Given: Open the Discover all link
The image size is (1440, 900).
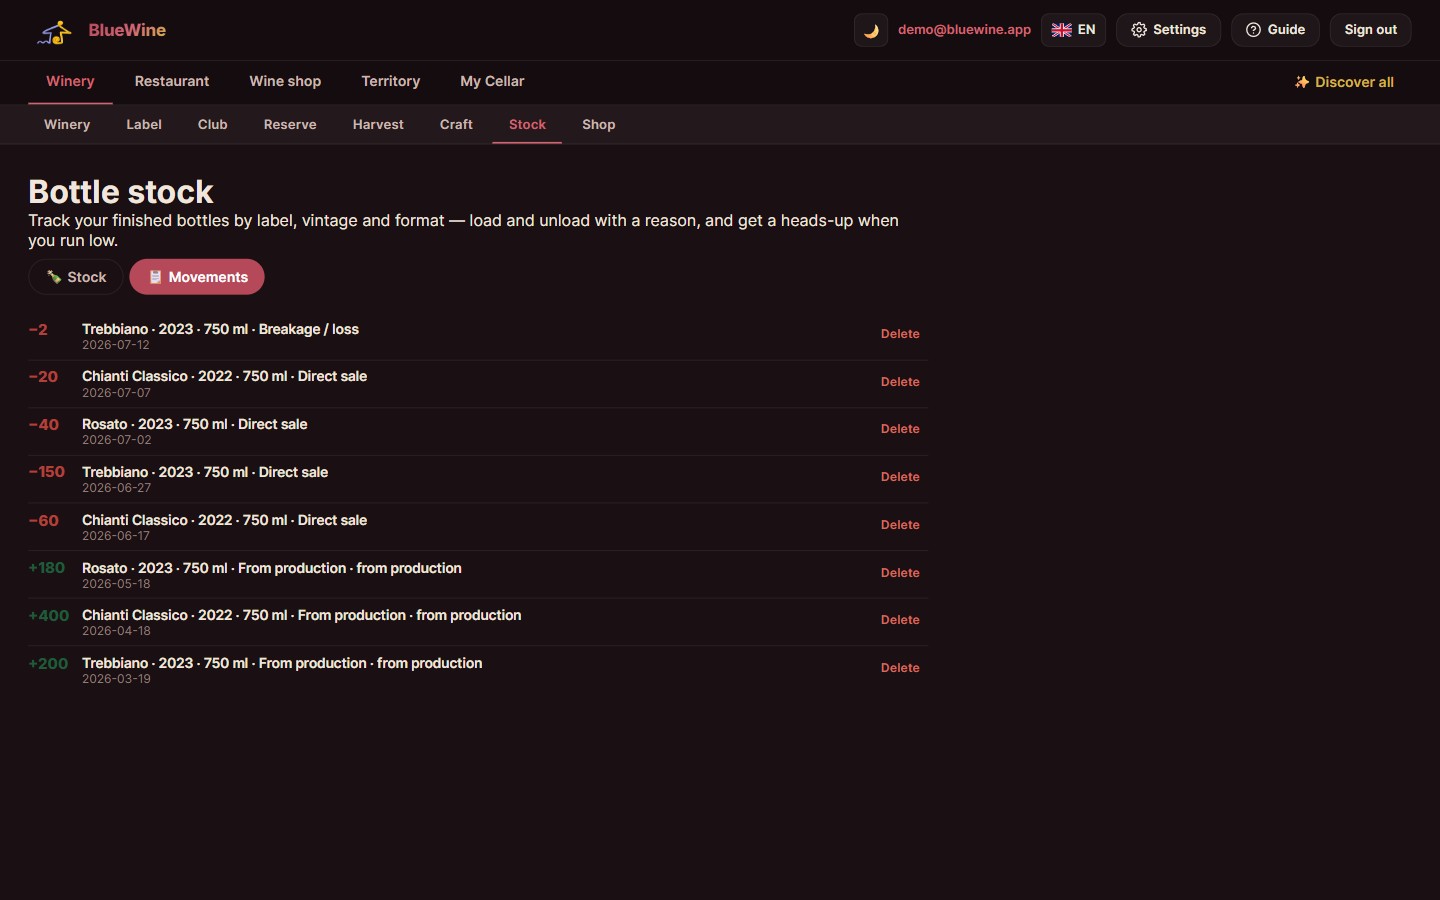Looking at the screenshot, I should [1344, 82].
